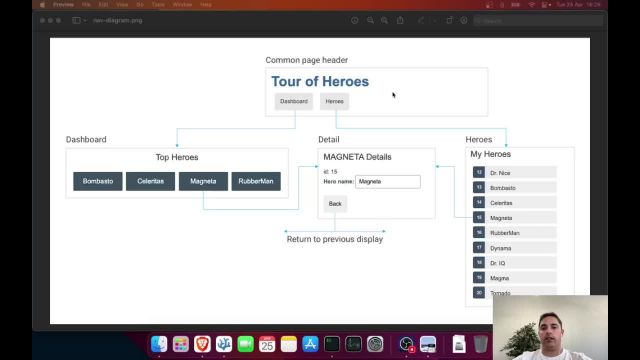Screen dimensions: 640x360
Task: Open Launchpad from the Dock
Action: pyautogui.click(x=180, y=344)
